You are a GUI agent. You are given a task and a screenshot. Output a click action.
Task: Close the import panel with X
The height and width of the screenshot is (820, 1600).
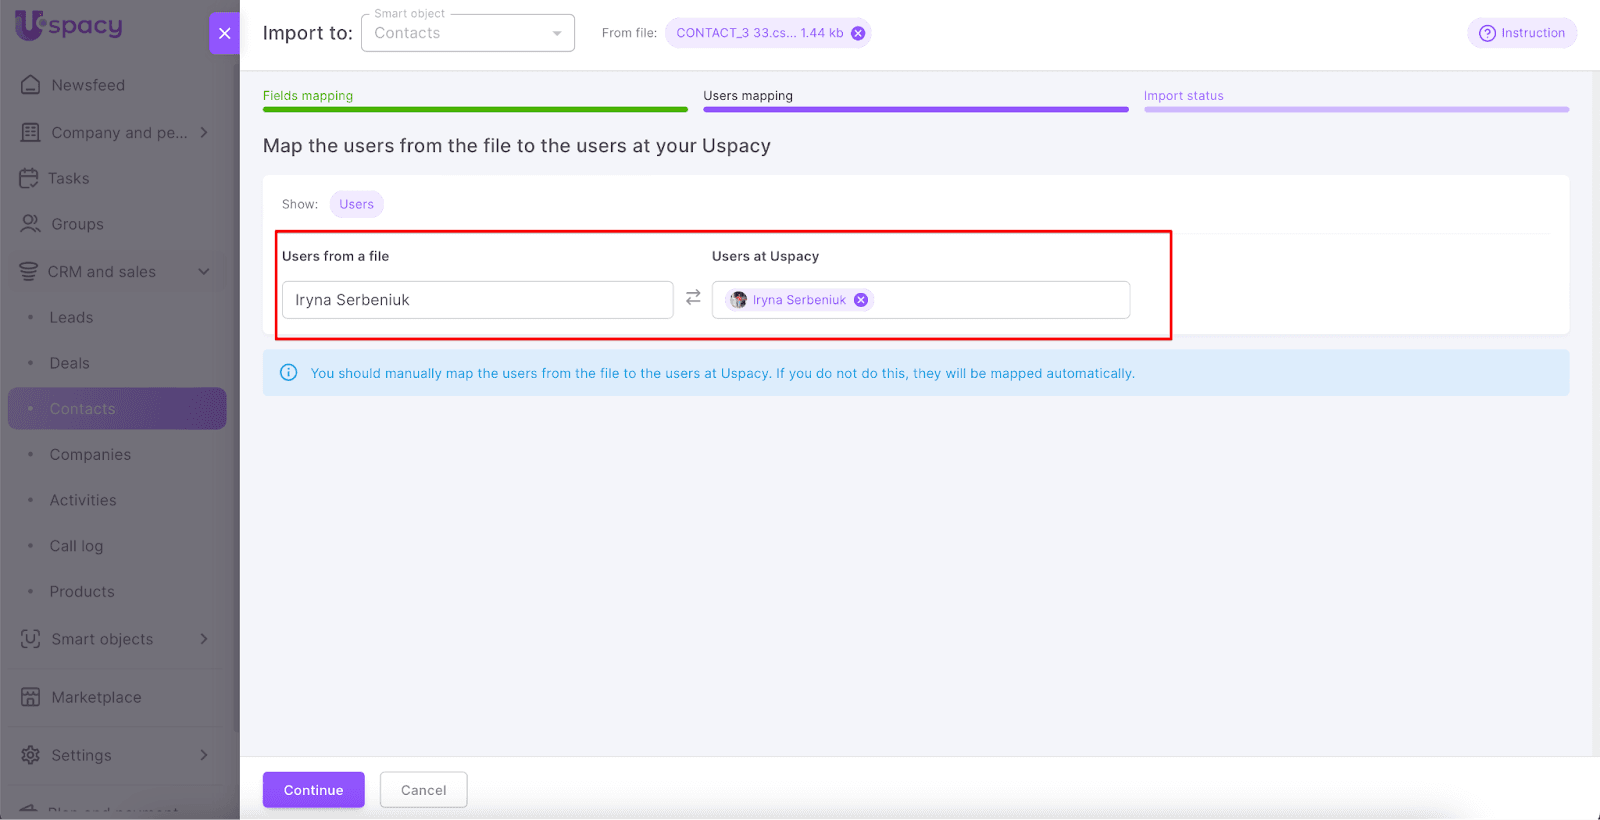coord(224,33)
